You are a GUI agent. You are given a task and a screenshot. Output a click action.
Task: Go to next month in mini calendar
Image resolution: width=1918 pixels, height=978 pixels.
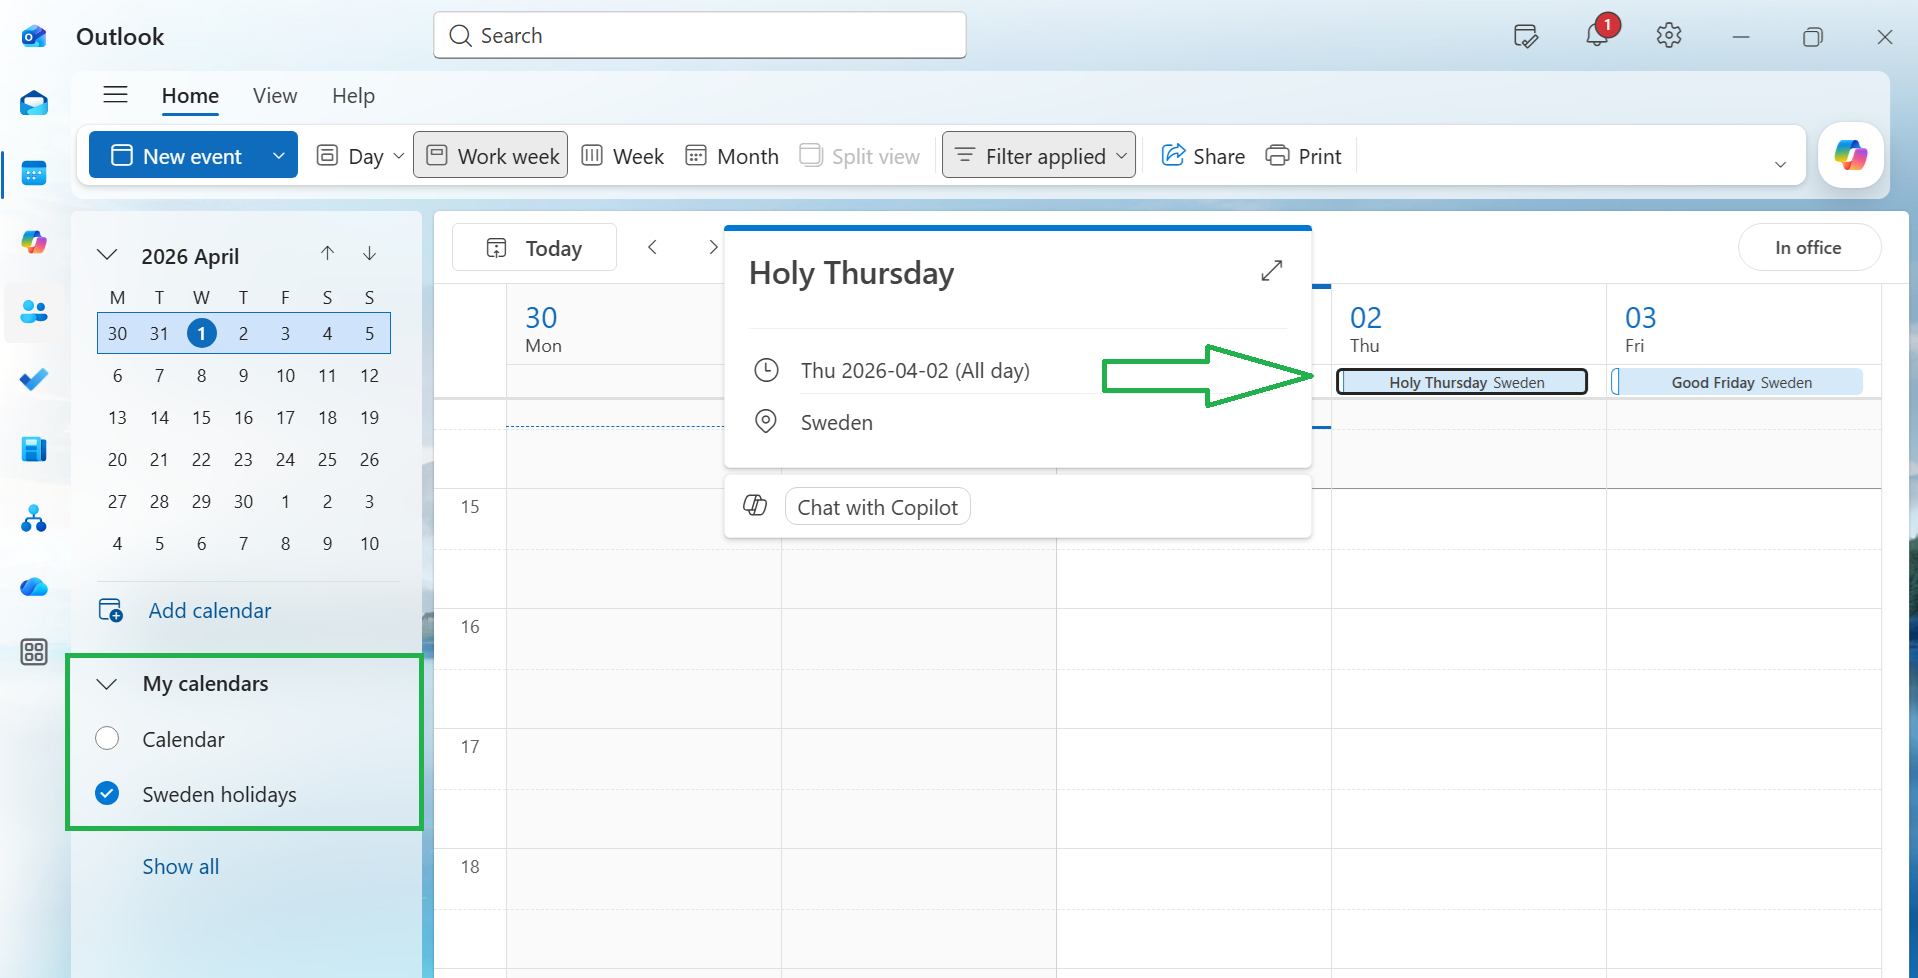(x=370, y=254)
